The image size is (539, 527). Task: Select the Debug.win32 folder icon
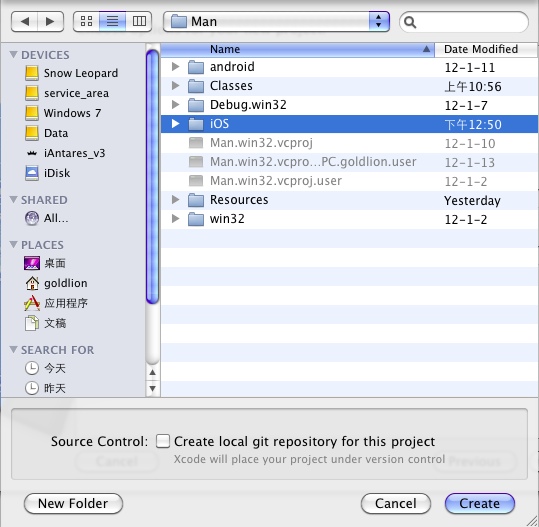196,105
